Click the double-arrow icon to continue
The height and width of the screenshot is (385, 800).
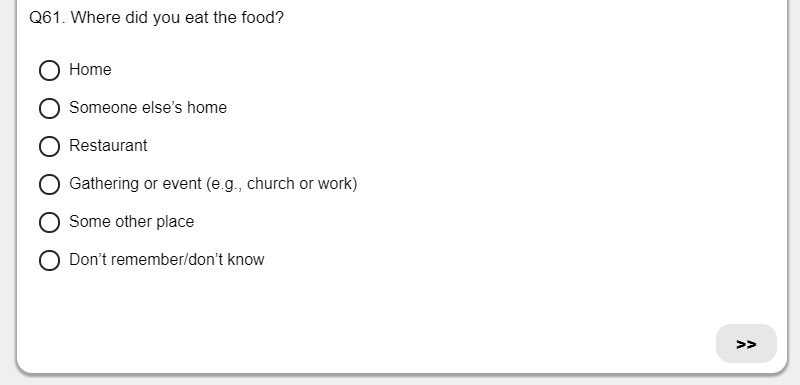click(x=746, y=344)
